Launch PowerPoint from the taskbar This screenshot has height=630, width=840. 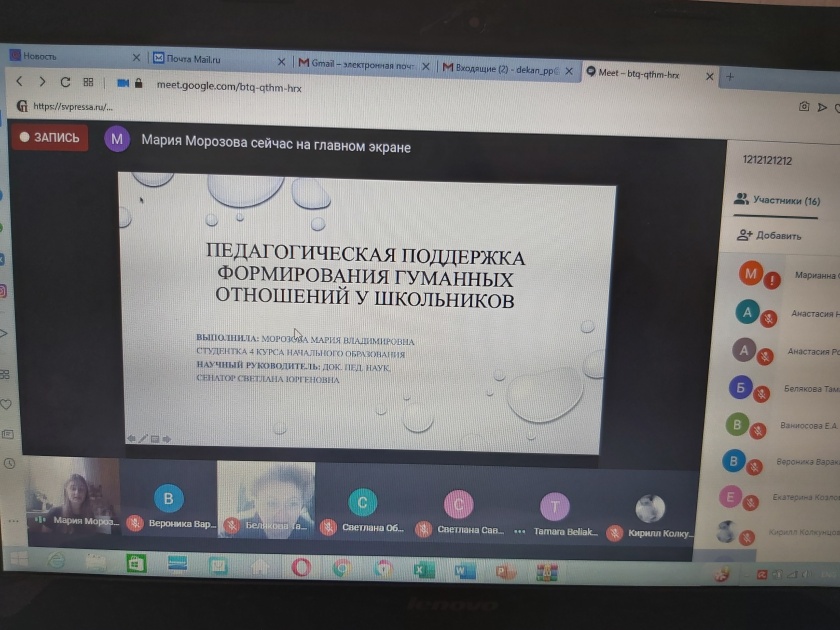(x=505, y=573)
